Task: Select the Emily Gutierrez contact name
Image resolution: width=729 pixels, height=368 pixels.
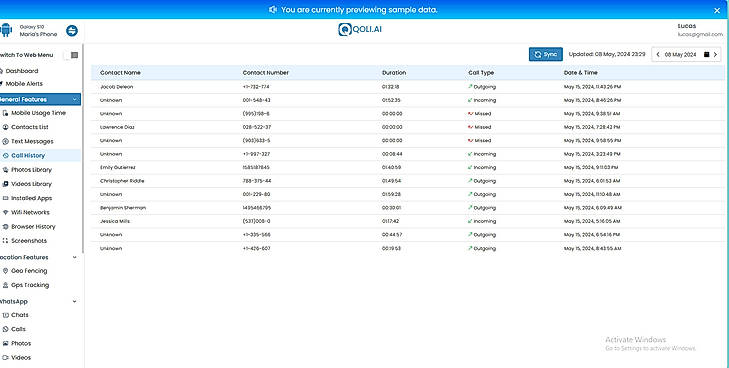Action: pos(118,167)
